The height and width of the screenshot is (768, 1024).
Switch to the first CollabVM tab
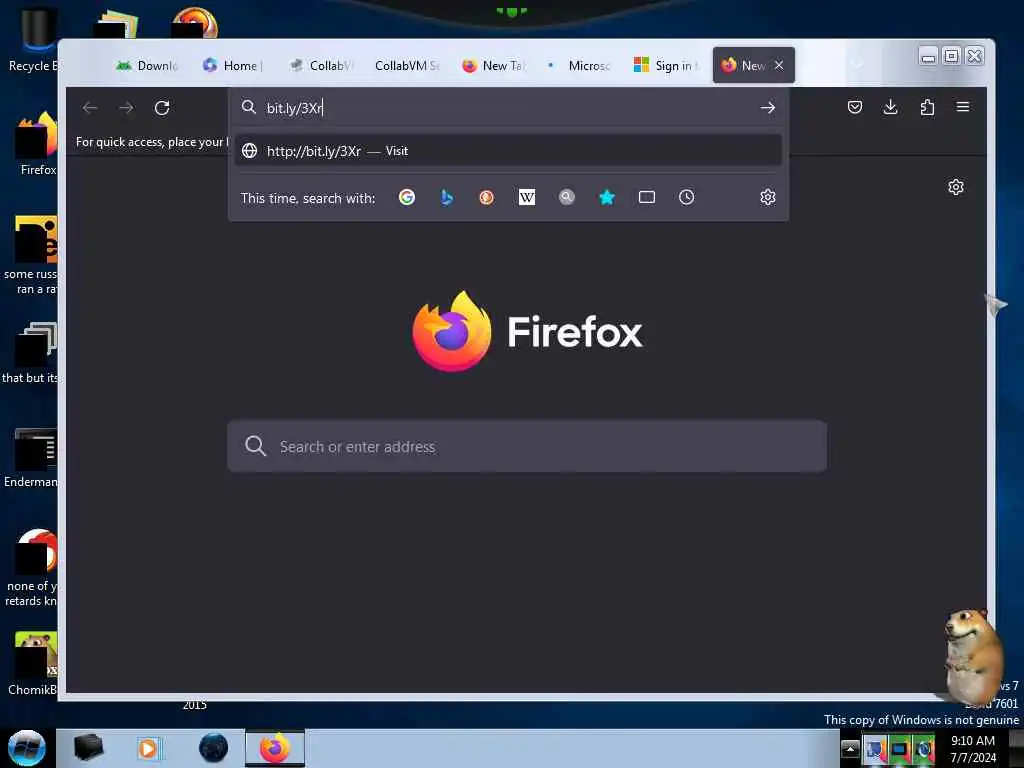(321, 65)
